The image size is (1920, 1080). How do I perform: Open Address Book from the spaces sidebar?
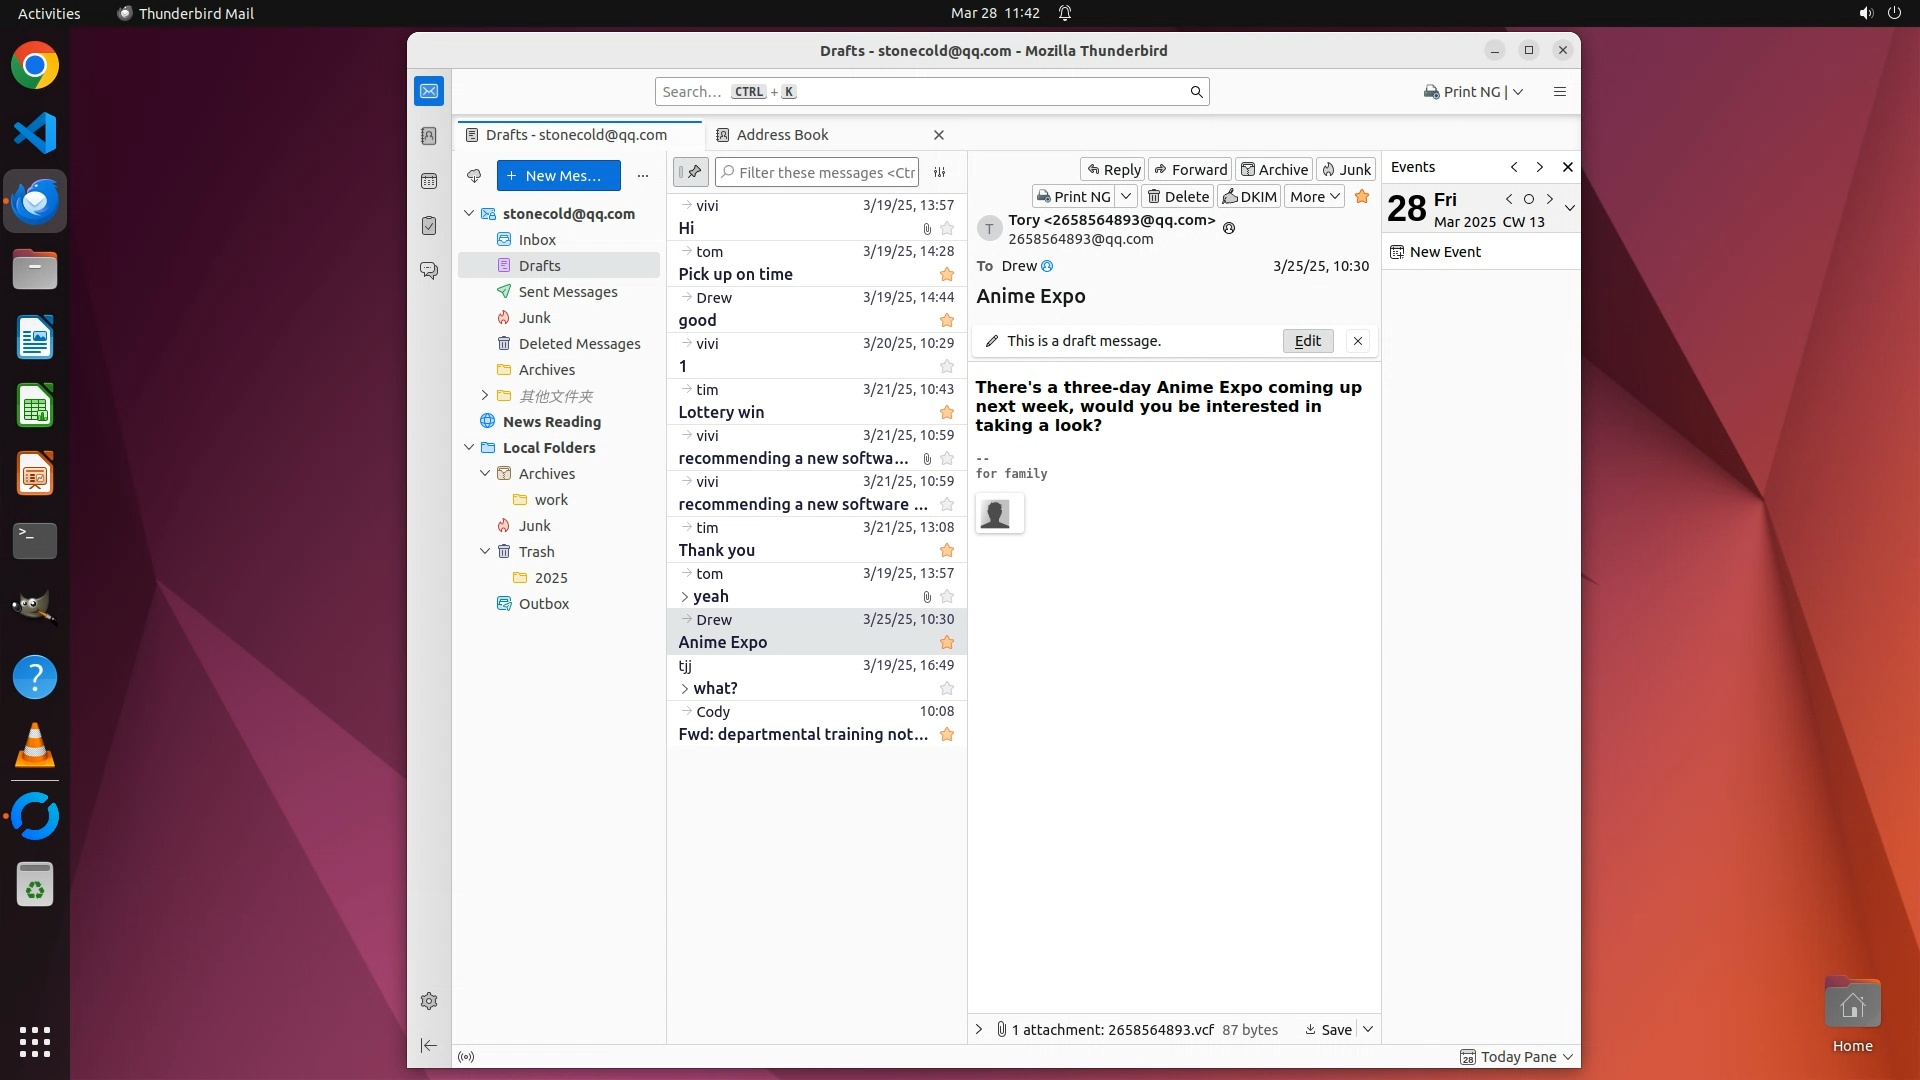[x=429, y=136]
